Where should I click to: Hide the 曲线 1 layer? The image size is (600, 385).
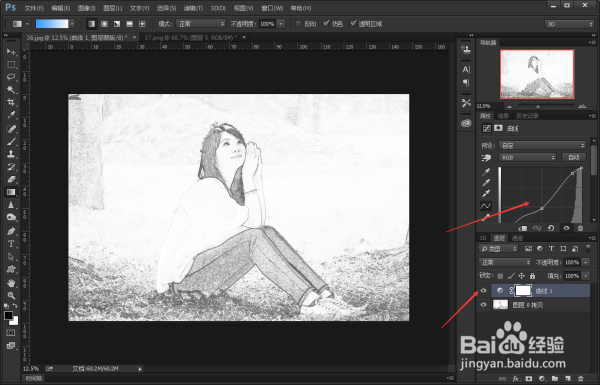click(484, 290)
